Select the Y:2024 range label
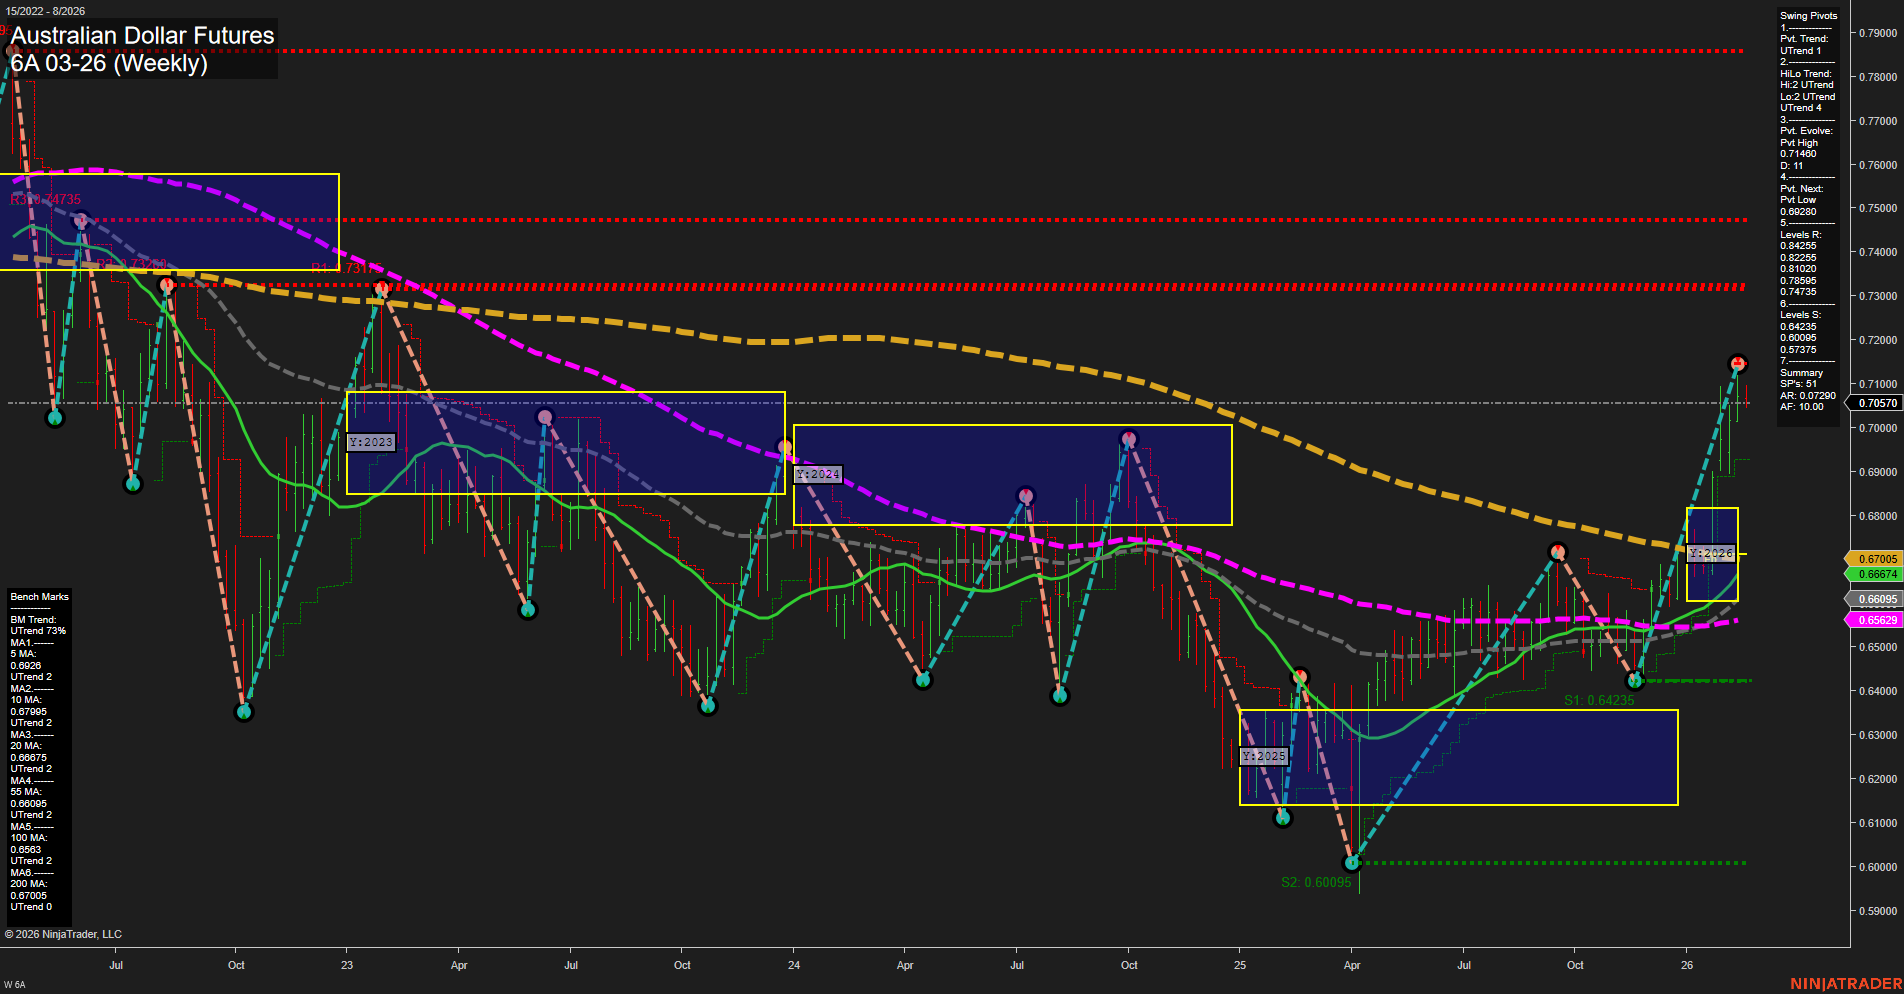The image size is (1904, 994). (817, 474)
